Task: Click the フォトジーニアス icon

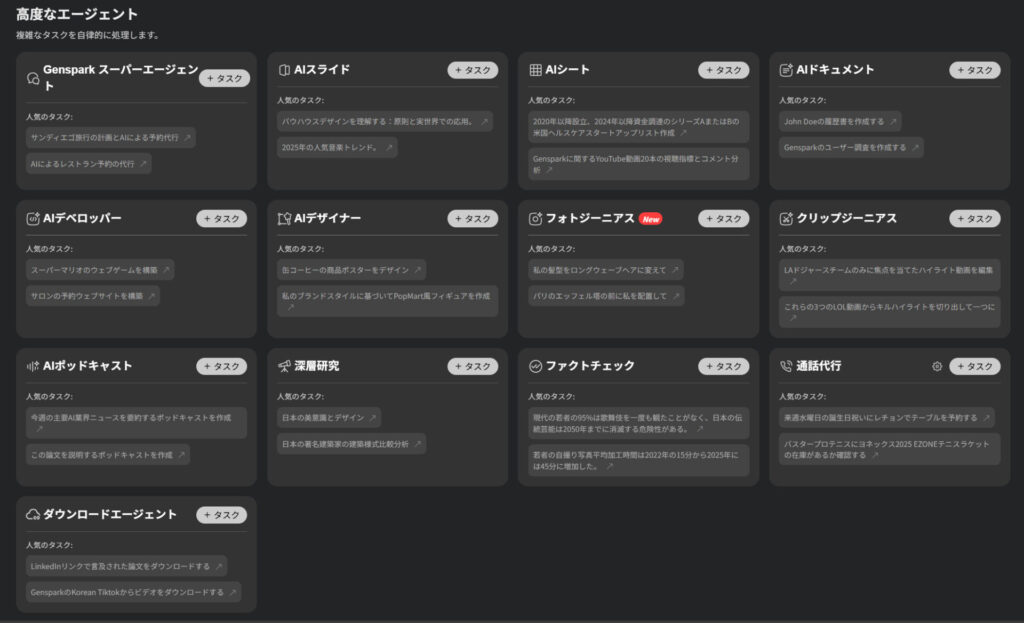Action: click(x=535, y=218)
